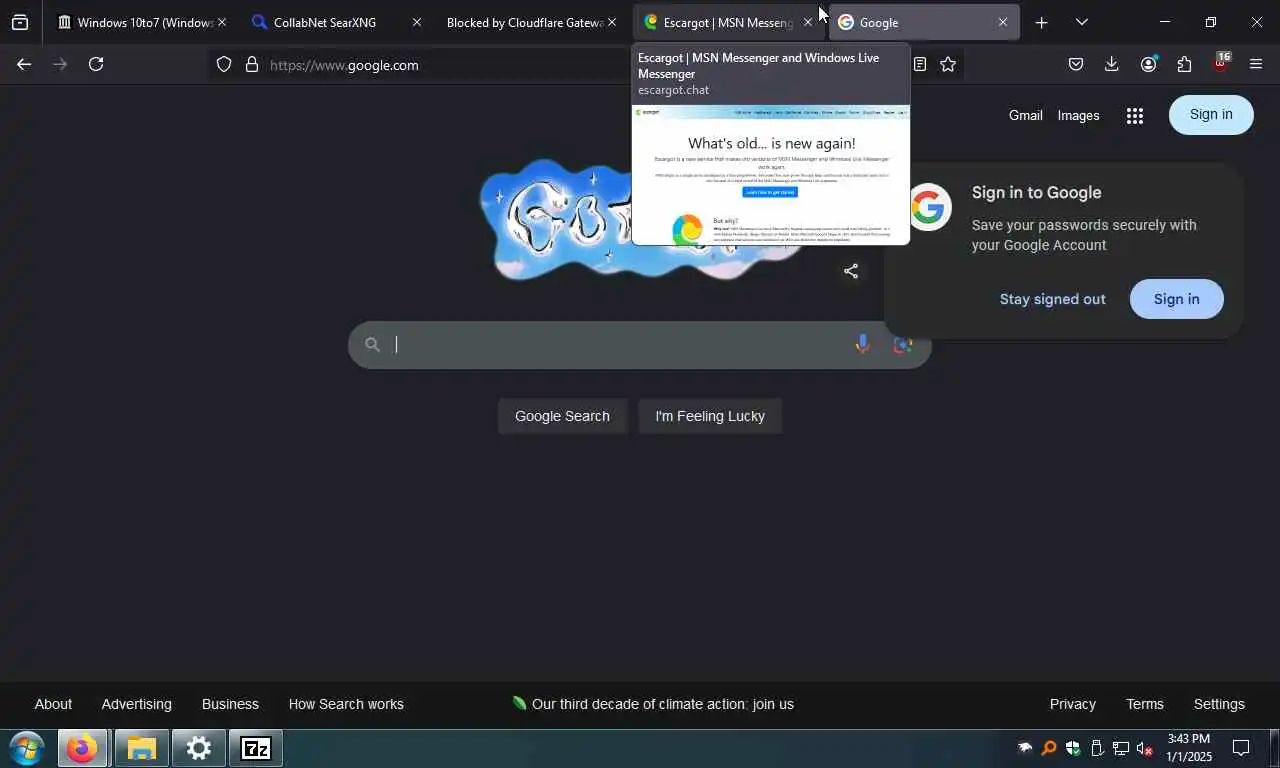
Task: Close the Google tab
Action: (x=1003, y=22)
